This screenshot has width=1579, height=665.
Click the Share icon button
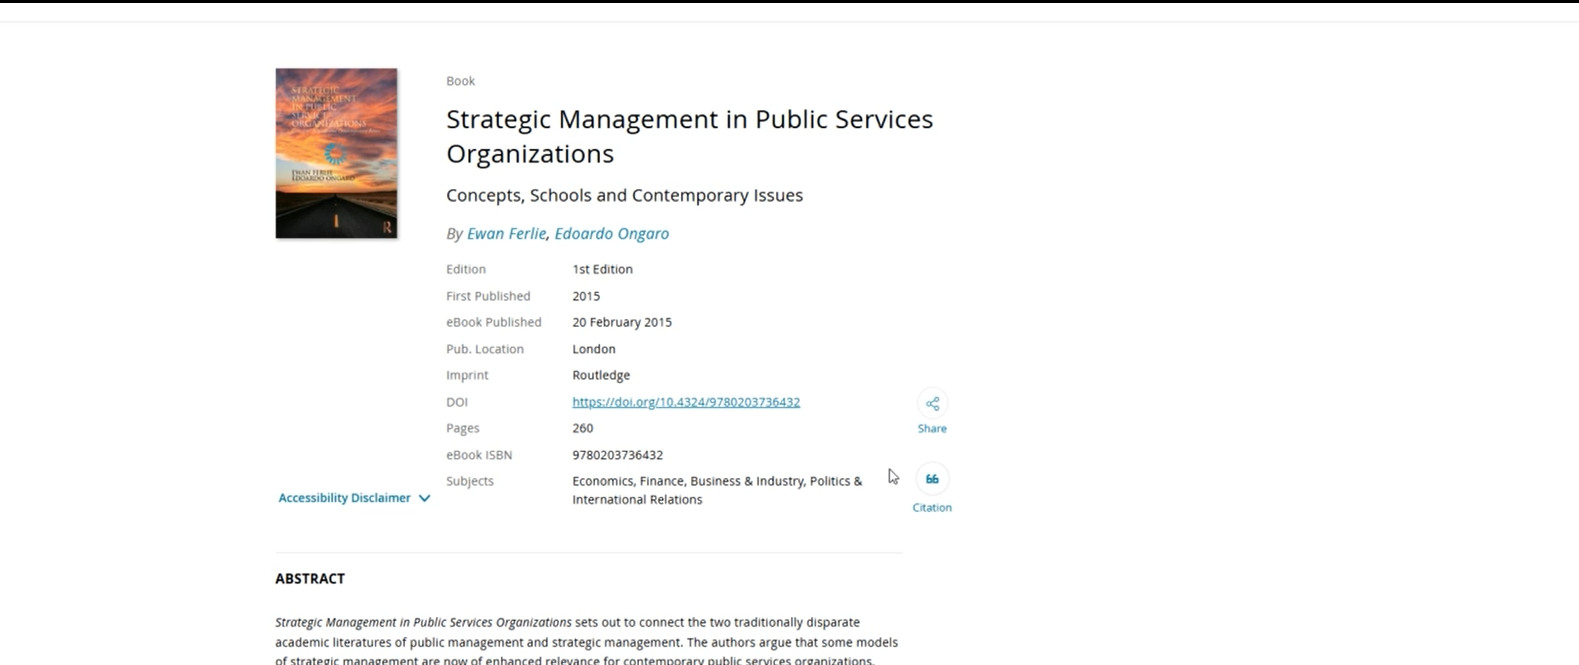point(932,403)
